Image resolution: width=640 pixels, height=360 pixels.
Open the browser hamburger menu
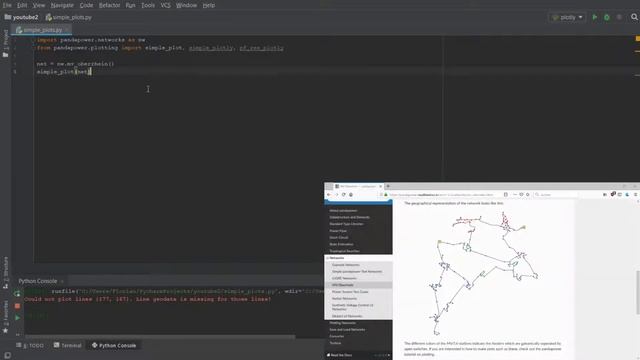[636, 195]
